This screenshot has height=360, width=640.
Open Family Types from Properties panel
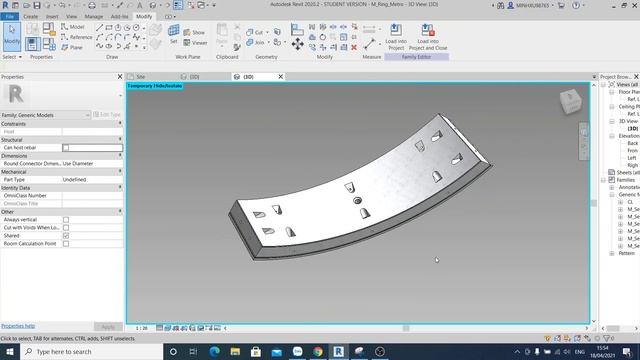coord(49,44)
